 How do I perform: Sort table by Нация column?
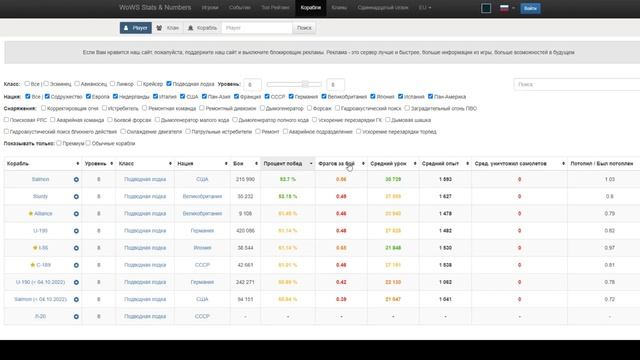click(x=202, y=164)
